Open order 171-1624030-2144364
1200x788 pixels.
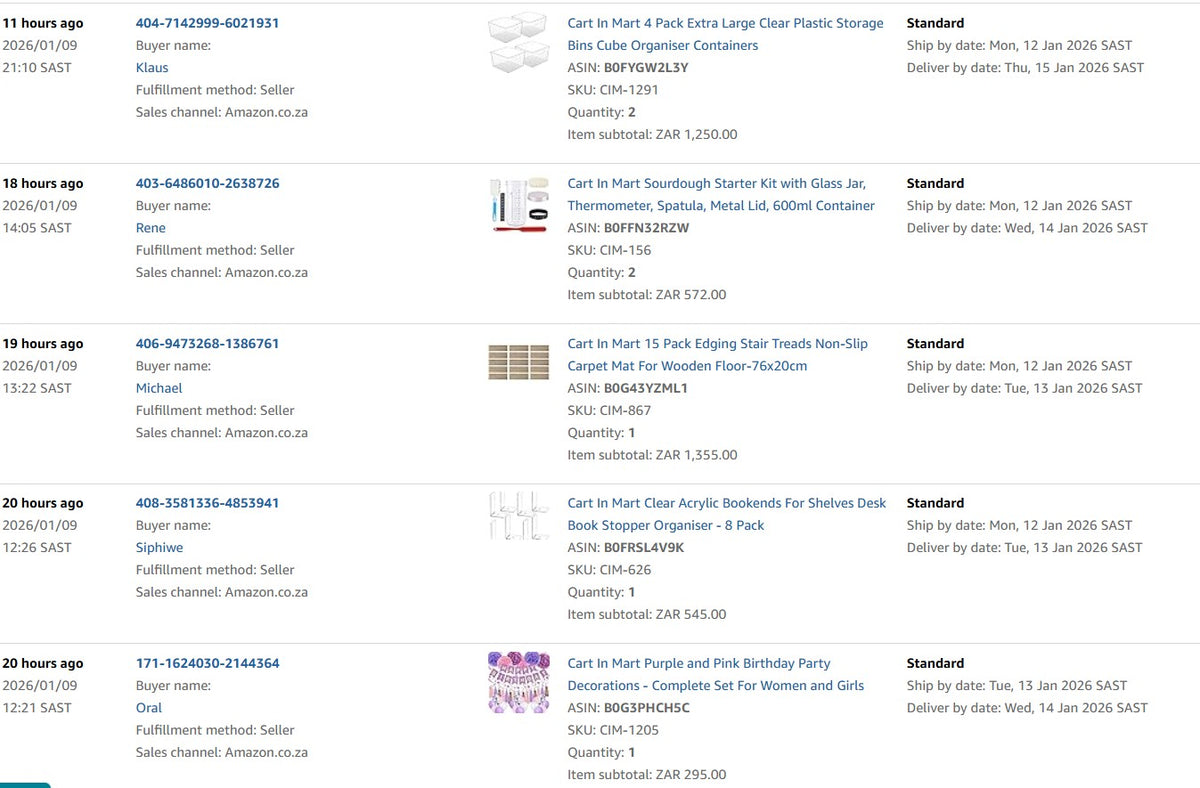(x=207, y=663)
